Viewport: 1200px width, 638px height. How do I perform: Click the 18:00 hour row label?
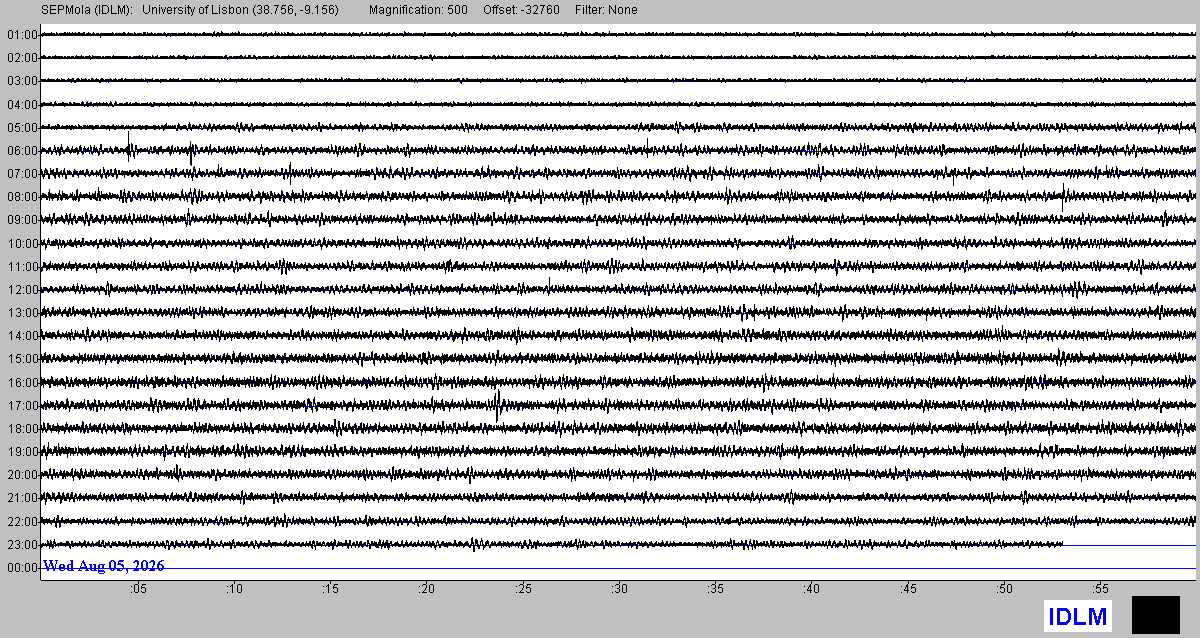pyautogui.click(x=22, y=429)
